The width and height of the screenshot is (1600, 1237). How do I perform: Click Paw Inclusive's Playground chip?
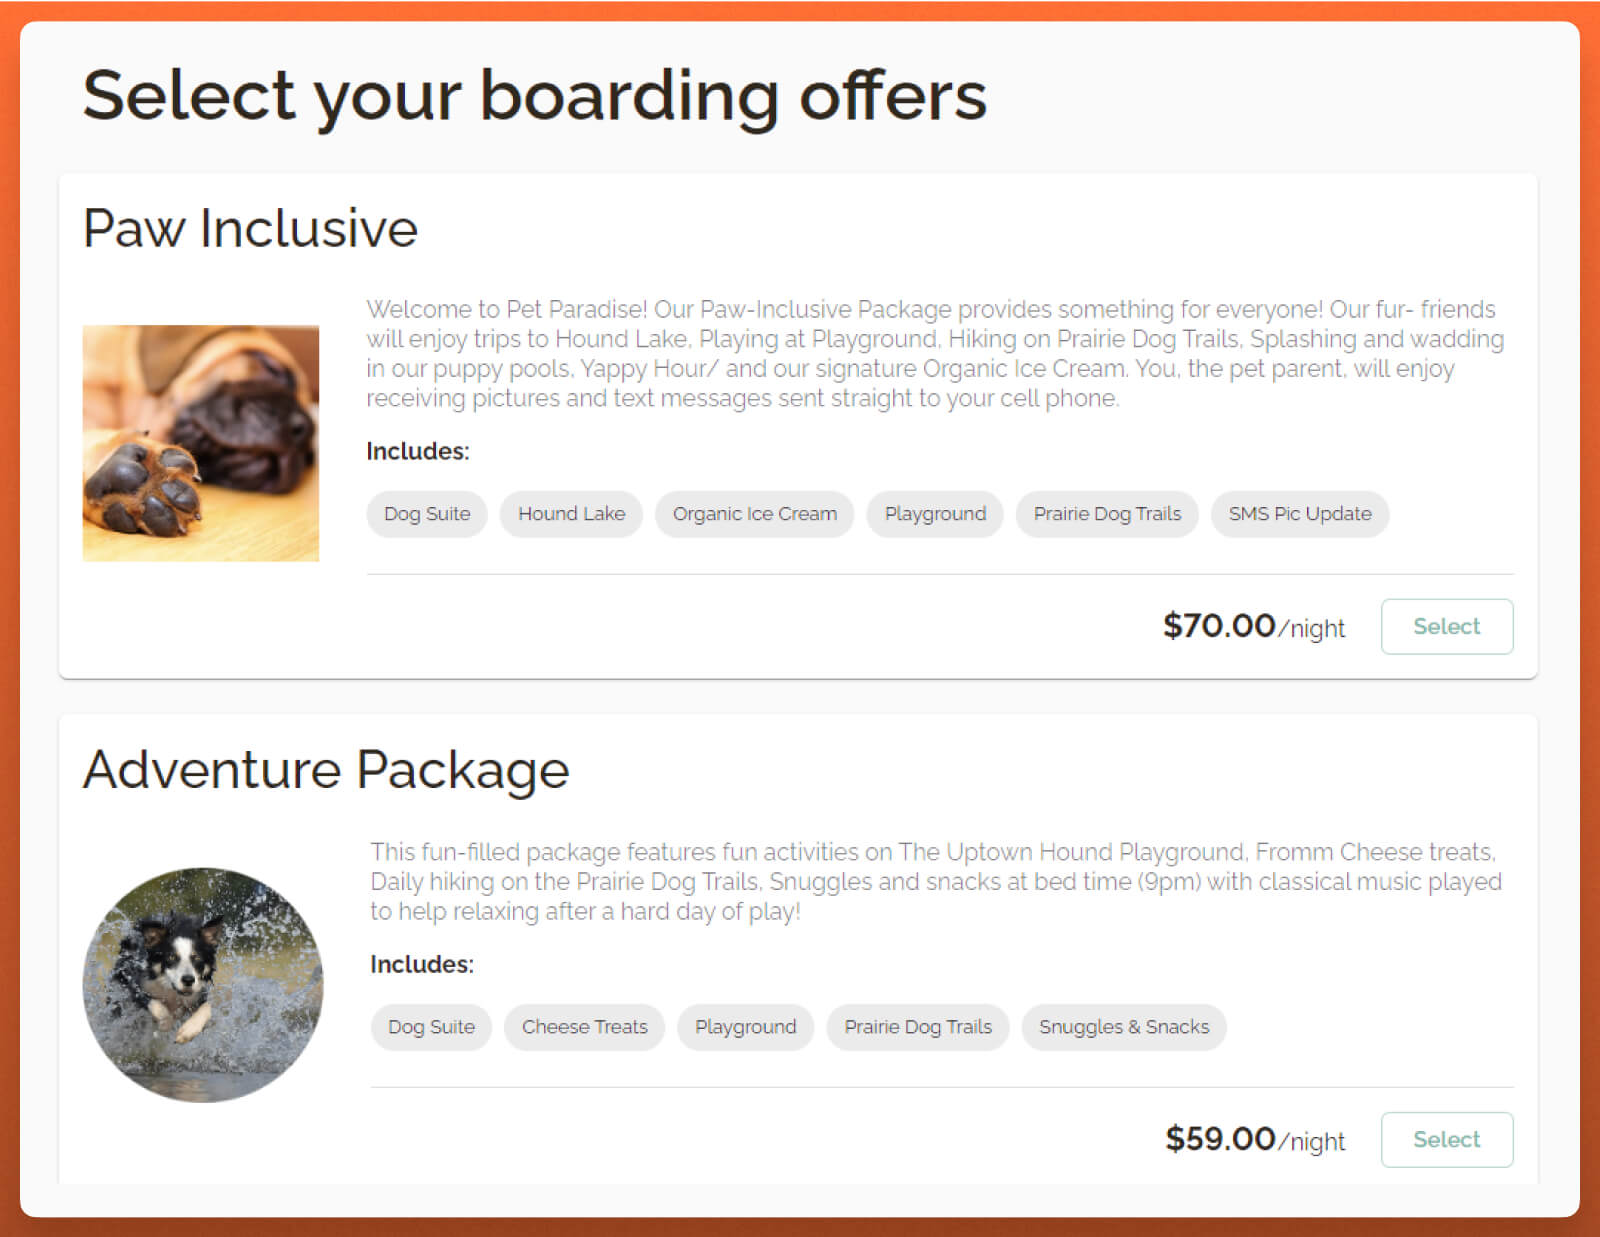pos(935,514)
